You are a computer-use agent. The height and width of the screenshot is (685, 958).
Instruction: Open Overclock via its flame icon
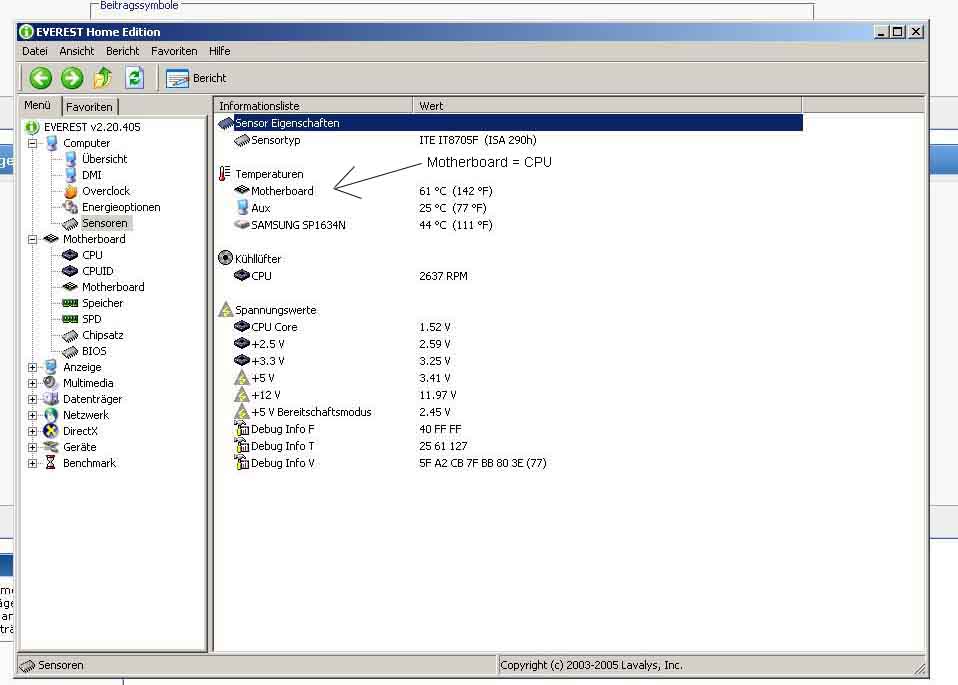coord(71,191)
